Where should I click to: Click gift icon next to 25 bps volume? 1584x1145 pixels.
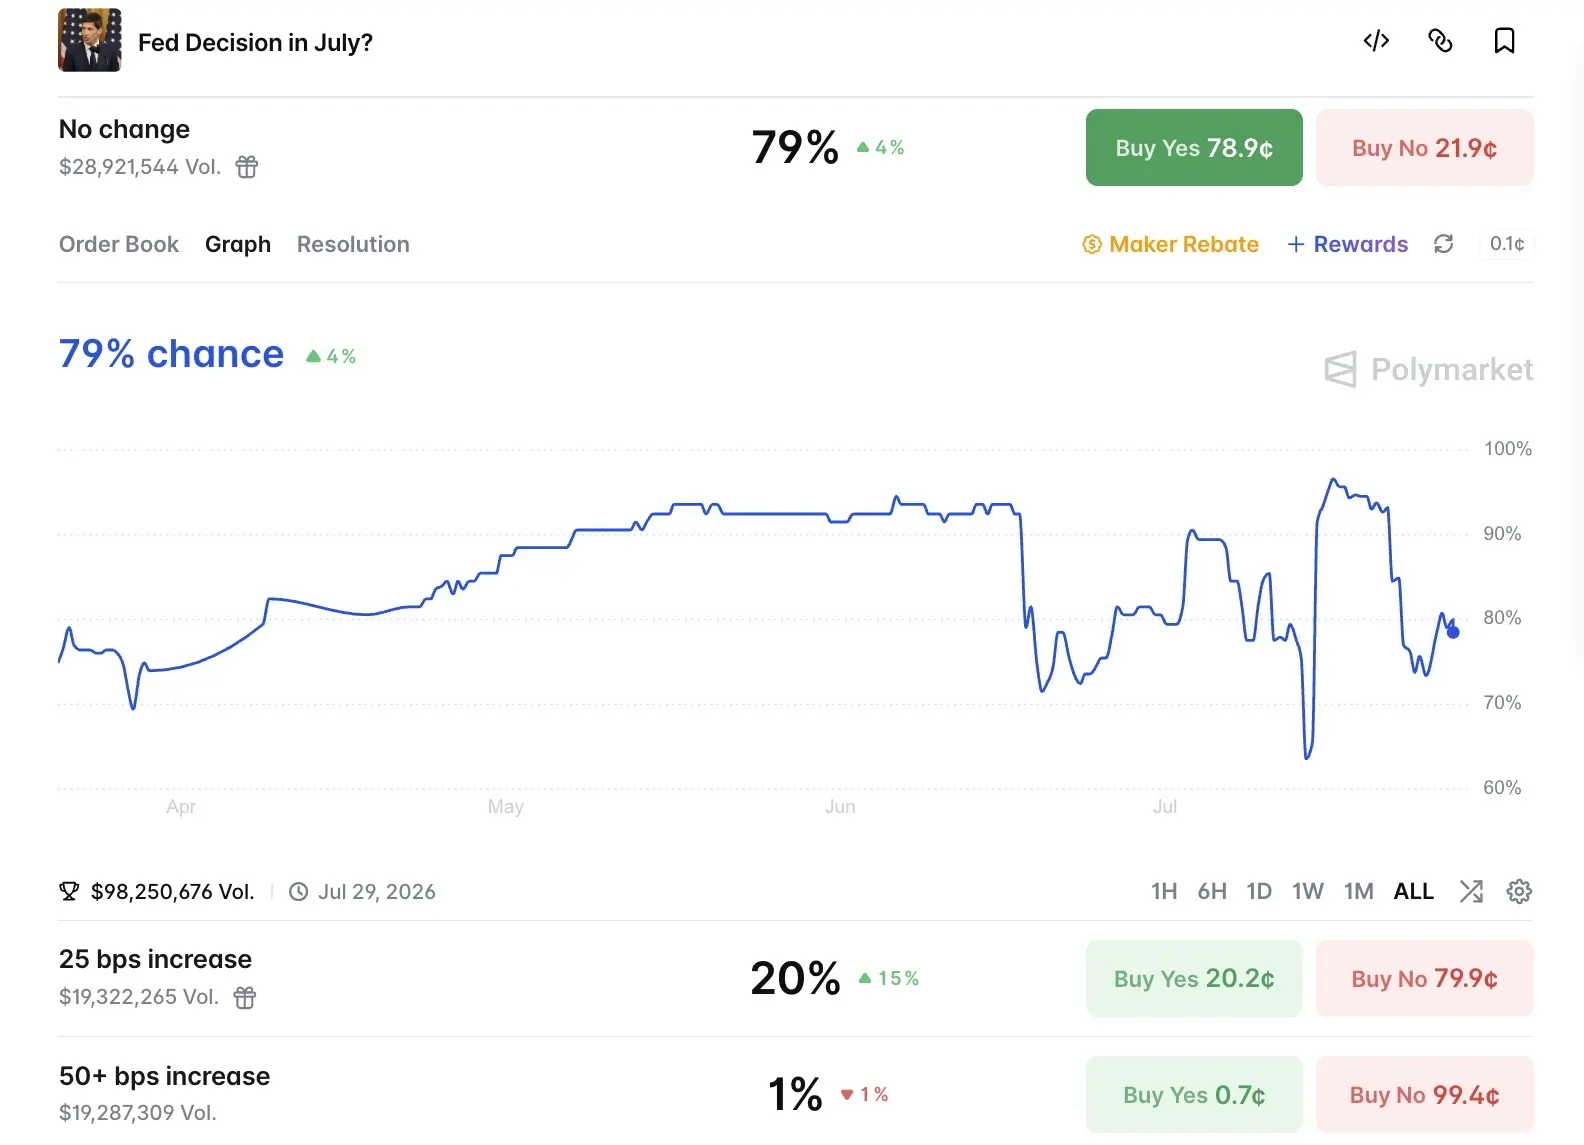point(245,997)
